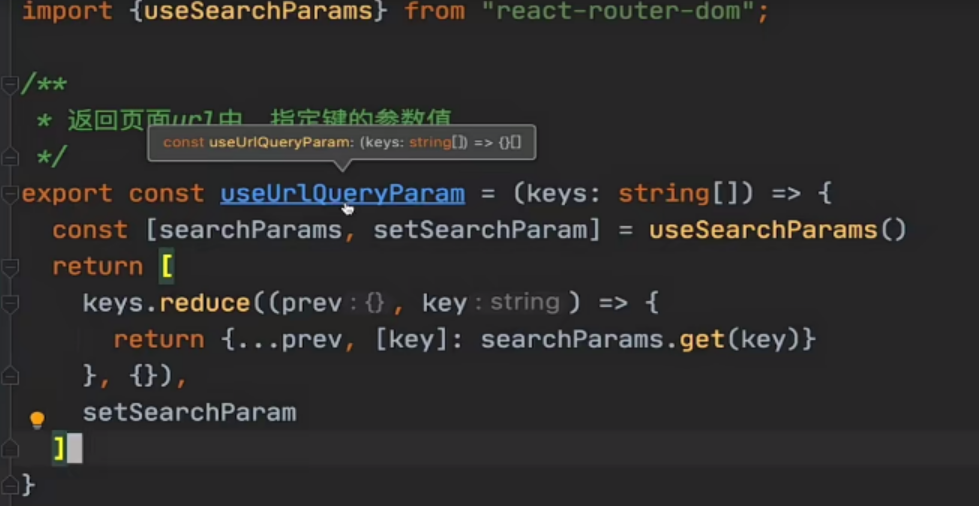Collapse the fold marker at export const line

9,195
